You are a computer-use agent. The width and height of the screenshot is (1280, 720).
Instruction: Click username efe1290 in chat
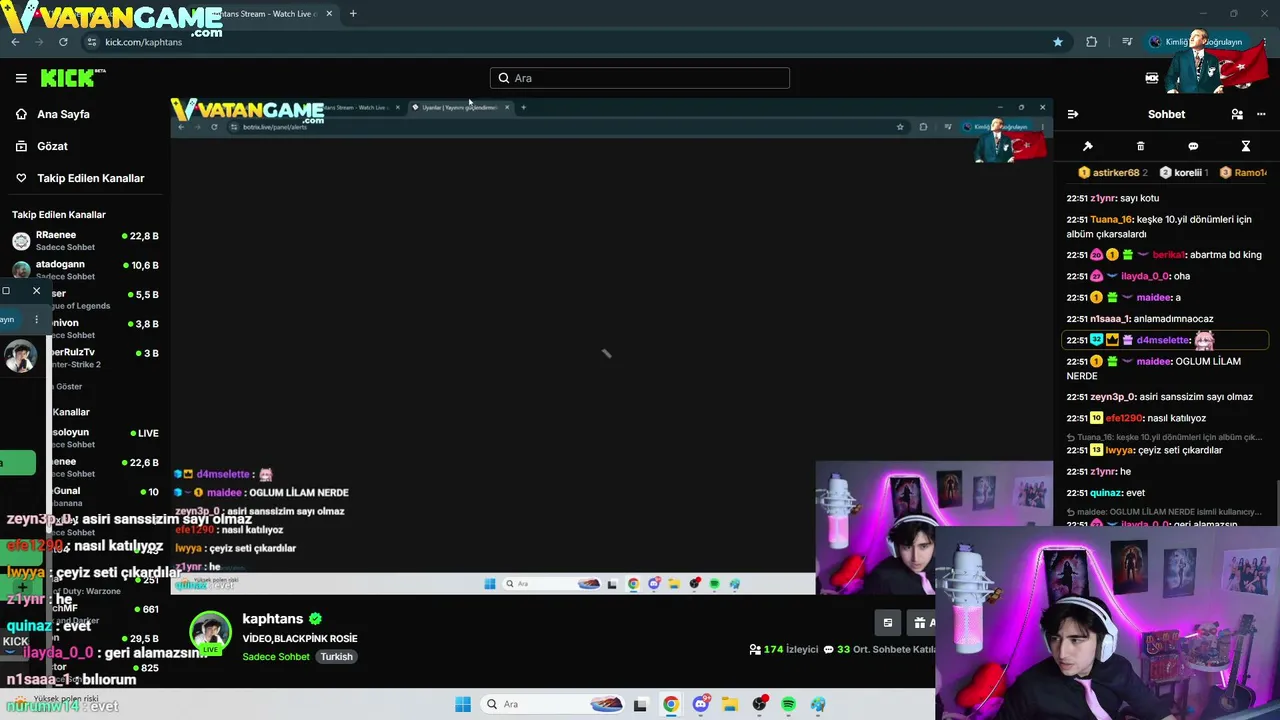pyautogui.click(x=1124, y=418)
